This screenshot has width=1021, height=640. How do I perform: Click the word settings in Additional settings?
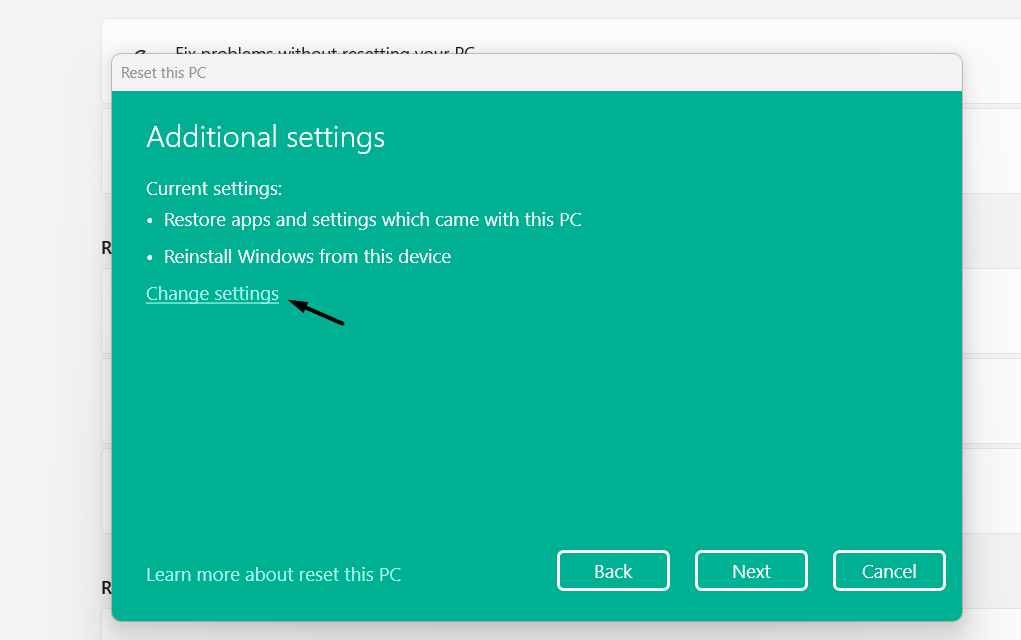click(335, 139)
